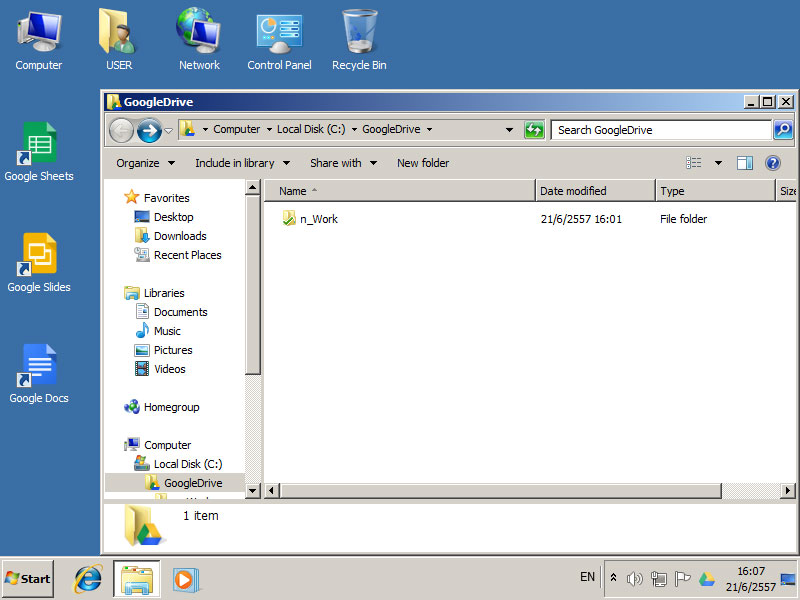
Task: Focus the Search GoogleDrive field
Action: 662,130
